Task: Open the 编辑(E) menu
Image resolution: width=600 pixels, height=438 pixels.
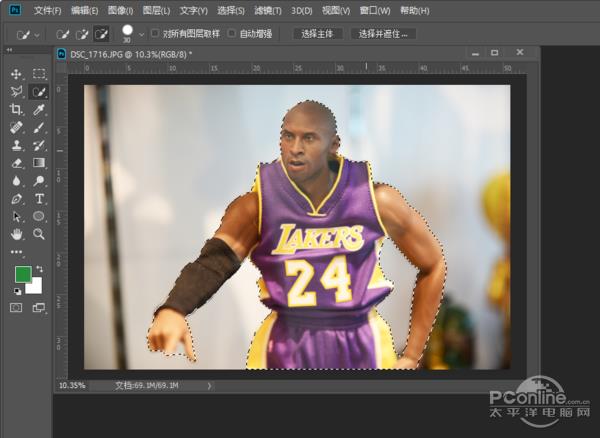Action: tap(84, 11)
